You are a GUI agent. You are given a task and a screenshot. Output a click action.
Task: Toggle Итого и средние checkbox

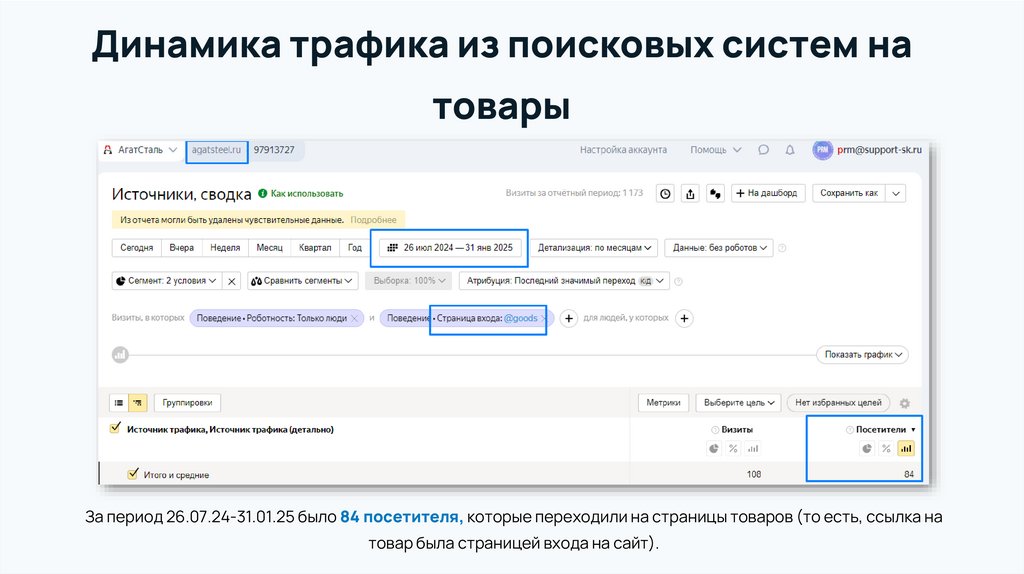click(x=133, y=473)
